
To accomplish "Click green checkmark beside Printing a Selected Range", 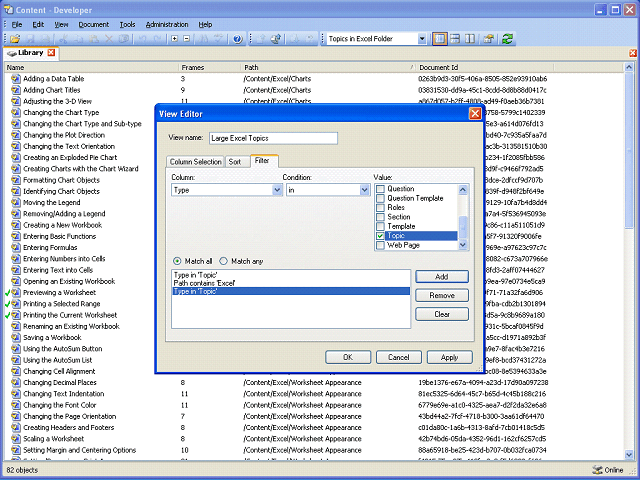I will click(x=7, y=304).
